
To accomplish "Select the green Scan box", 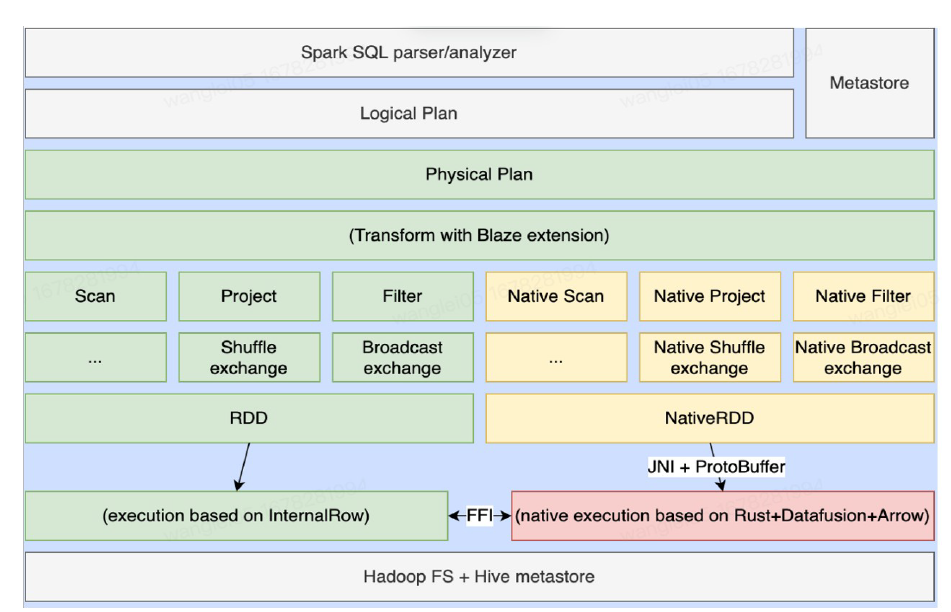I will pyautogui.click(x=95, y=296).
